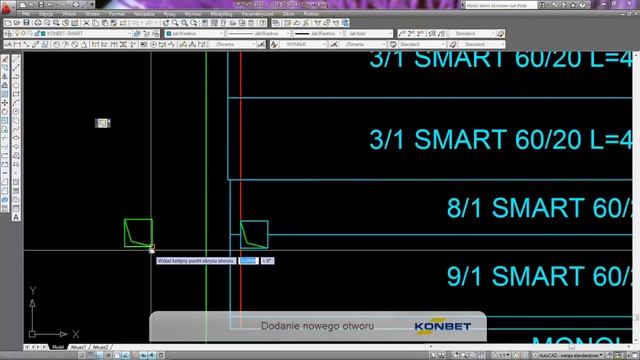Viewport: 640px width, 360px height.
Task: Click the color control swatch
Action: click(169, 33)
